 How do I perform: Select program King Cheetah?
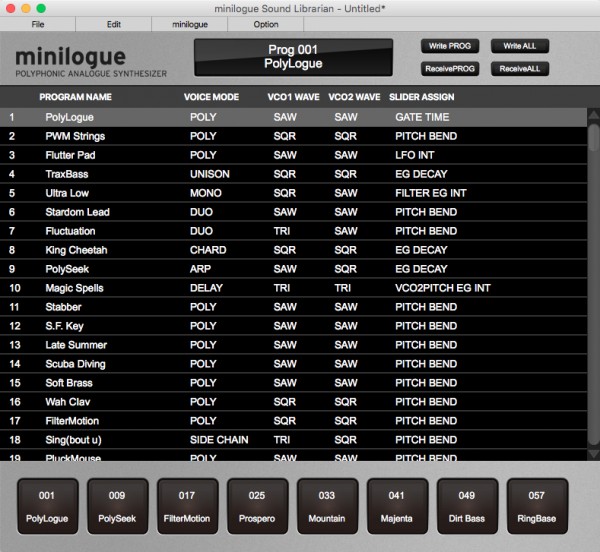(x=293, y=250)
